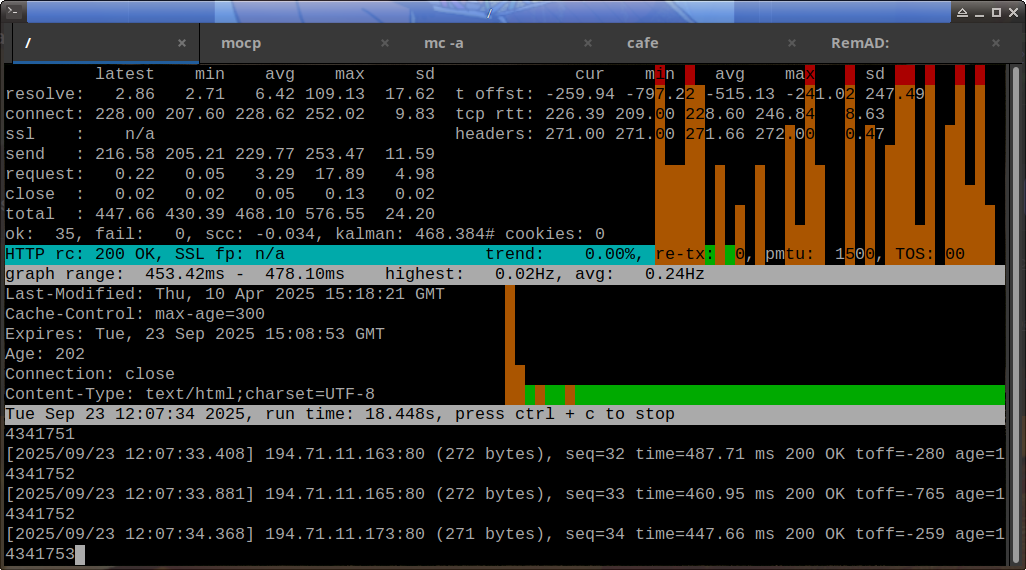Open the cafe tab

click(x=642, y=44)
